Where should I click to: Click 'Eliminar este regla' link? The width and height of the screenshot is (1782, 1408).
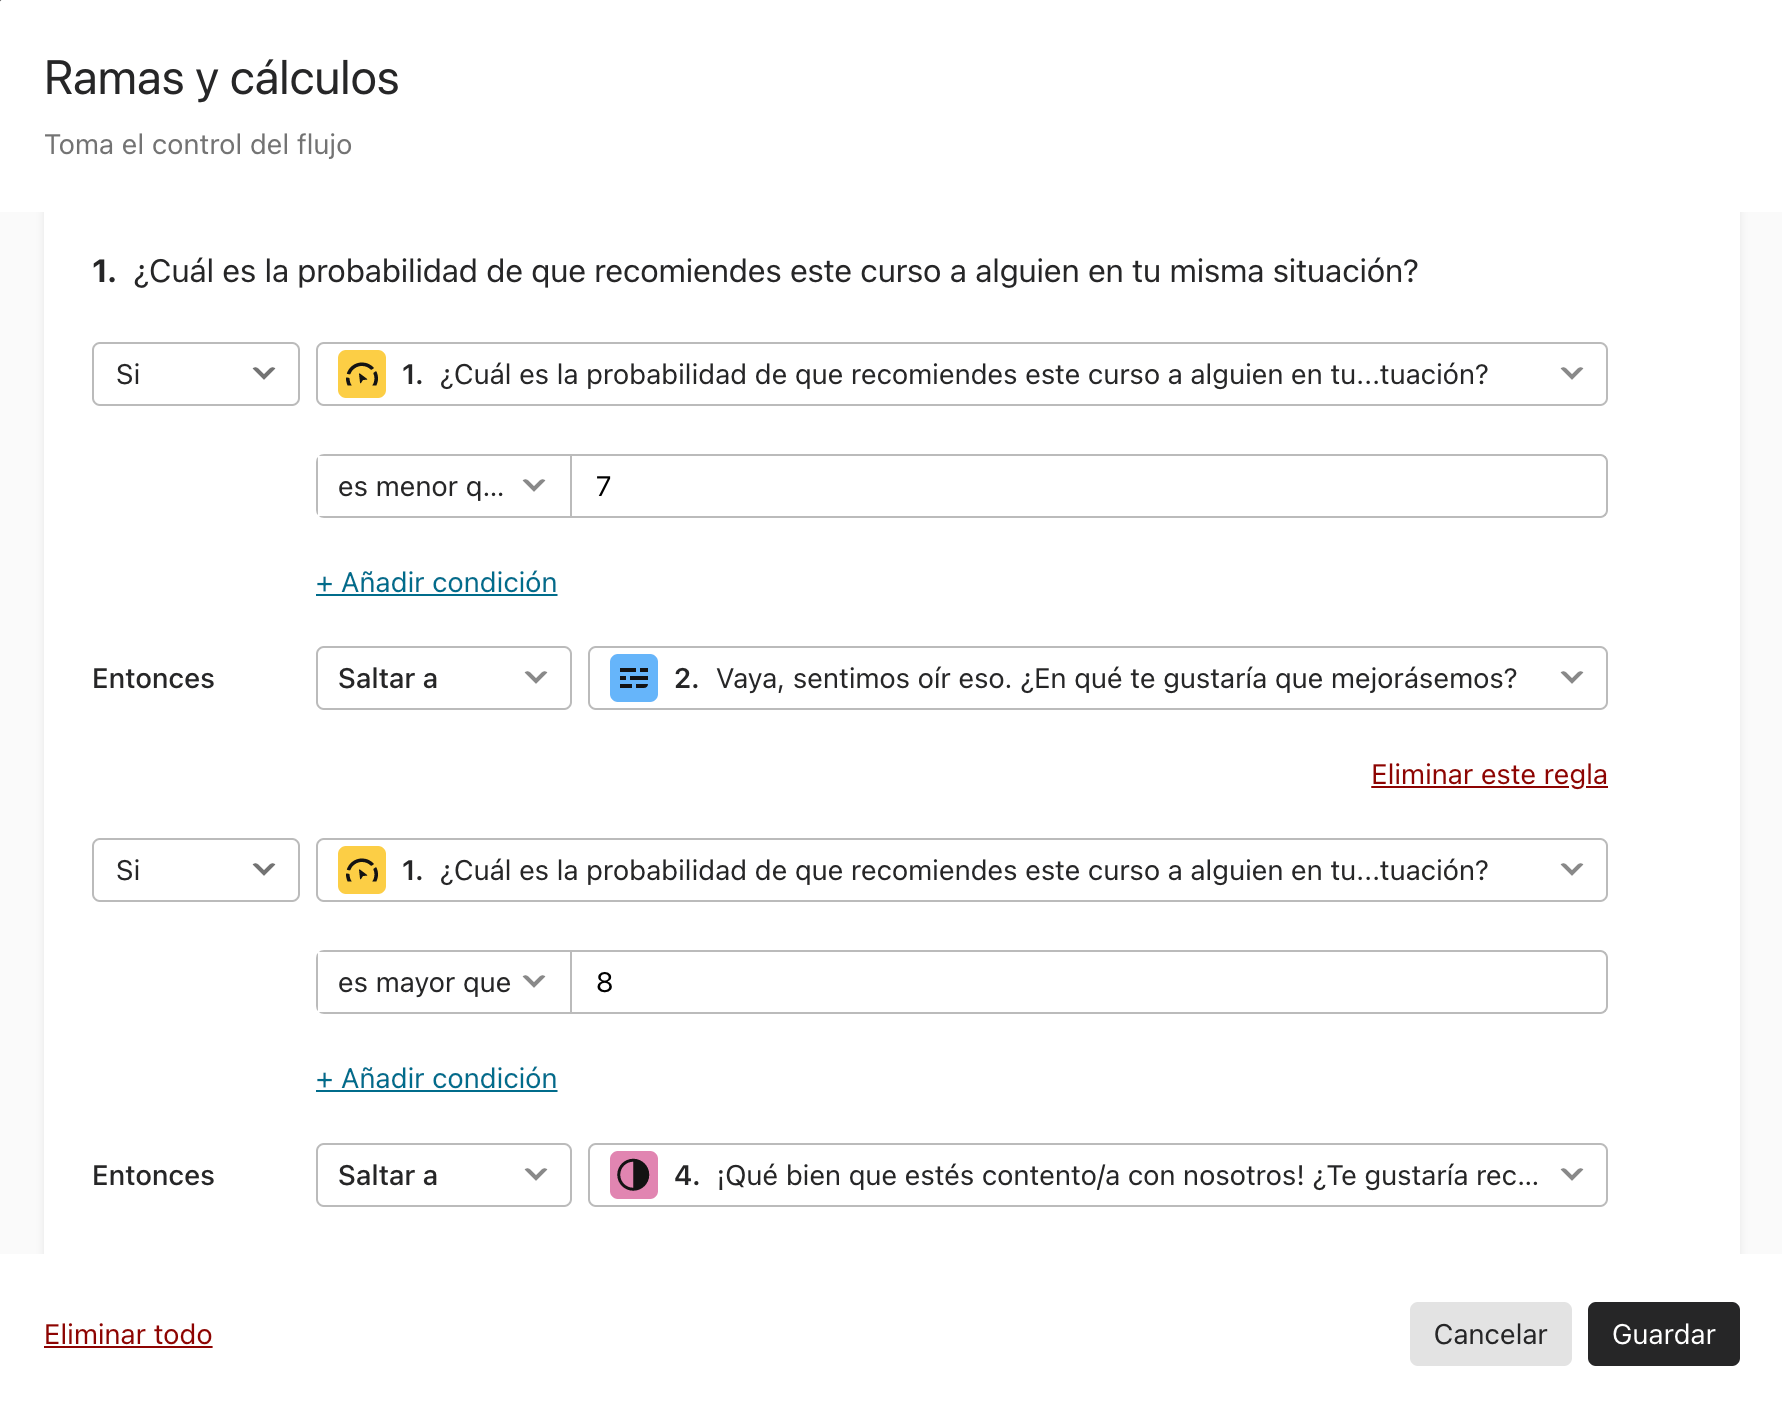click(x=1489, y=774)
